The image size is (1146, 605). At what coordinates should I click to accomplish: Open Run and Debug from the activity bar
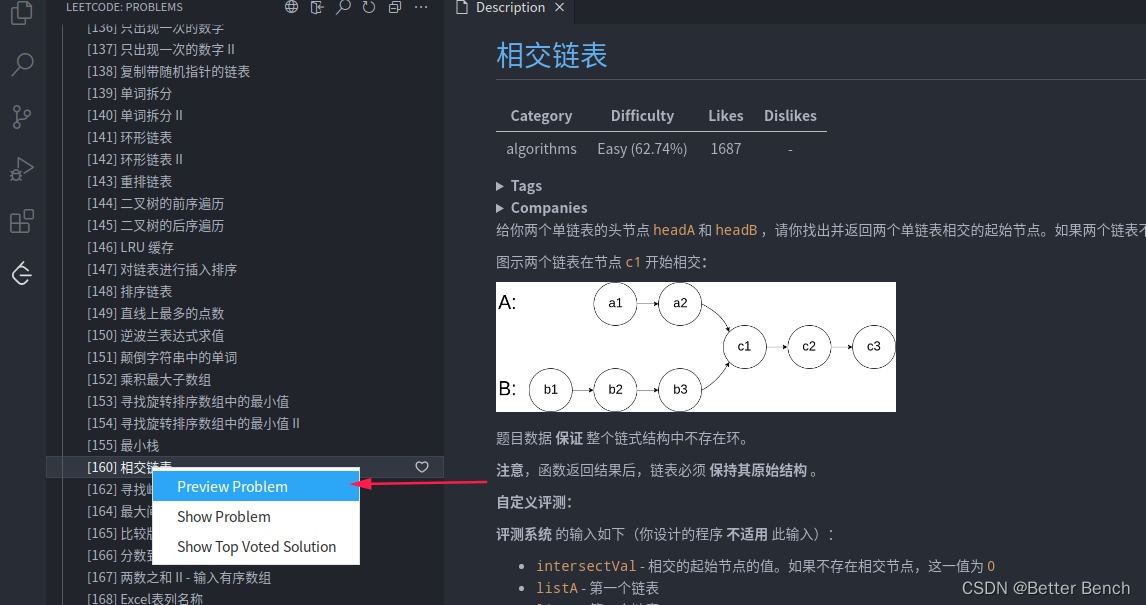(21, 169)
